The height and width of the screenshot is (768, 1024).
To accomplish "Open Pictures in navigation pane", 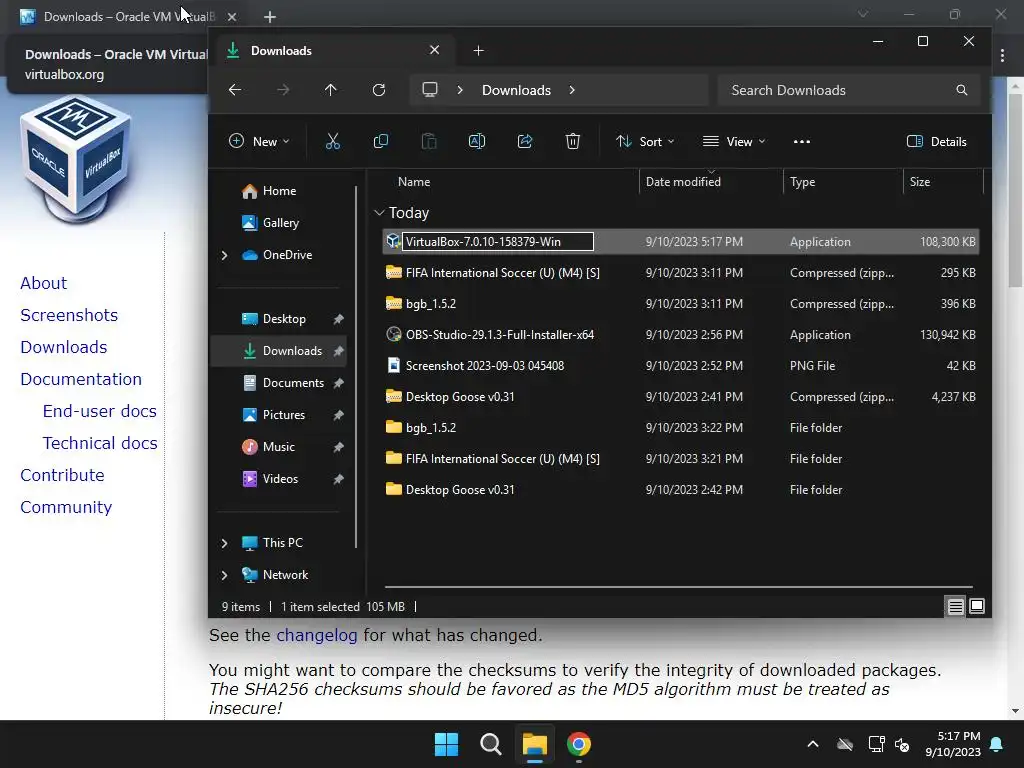I will point(284,415).
